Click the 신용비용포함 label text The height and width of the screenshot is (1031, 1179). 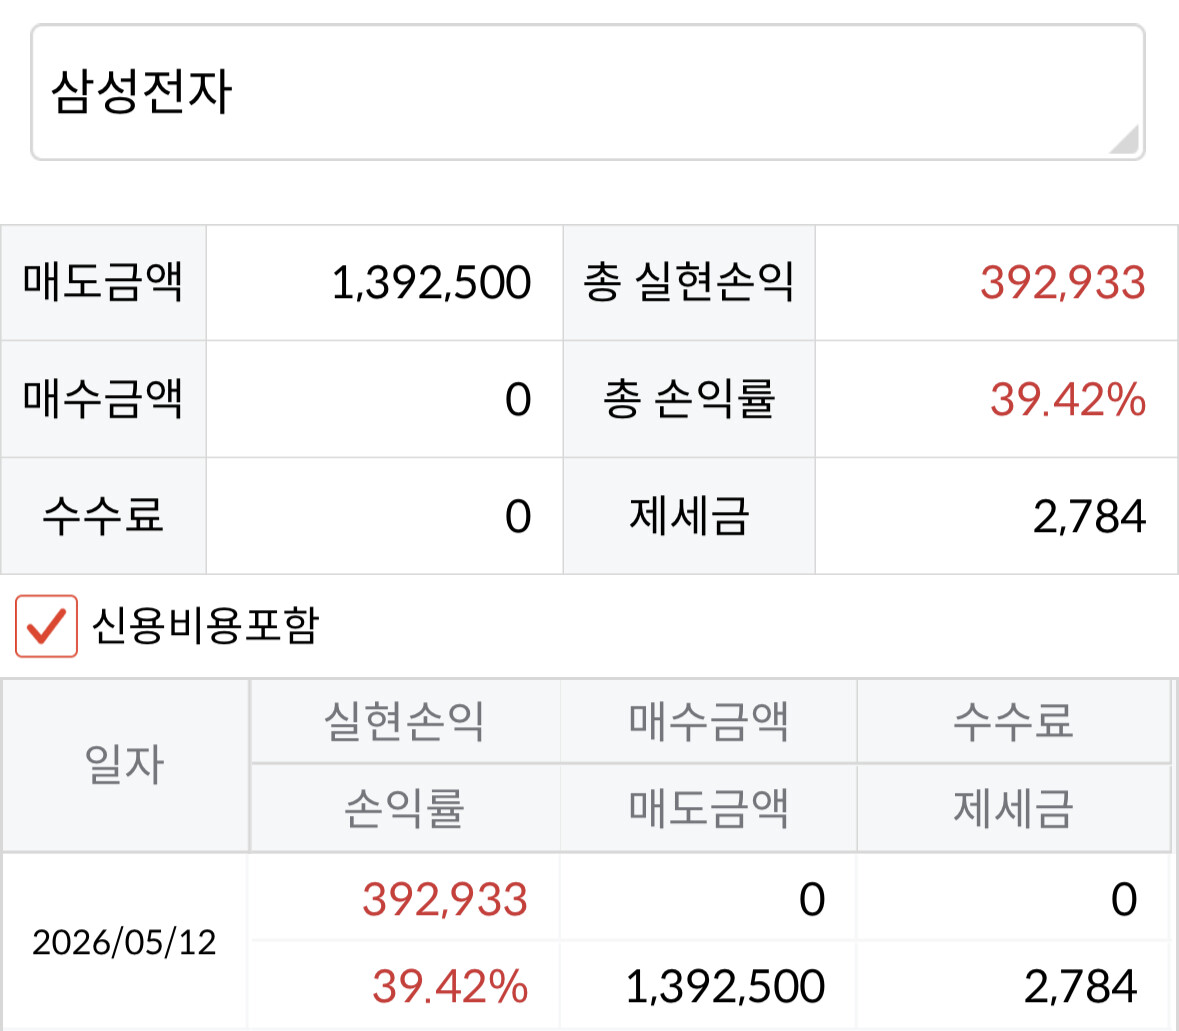pos(205,626)
